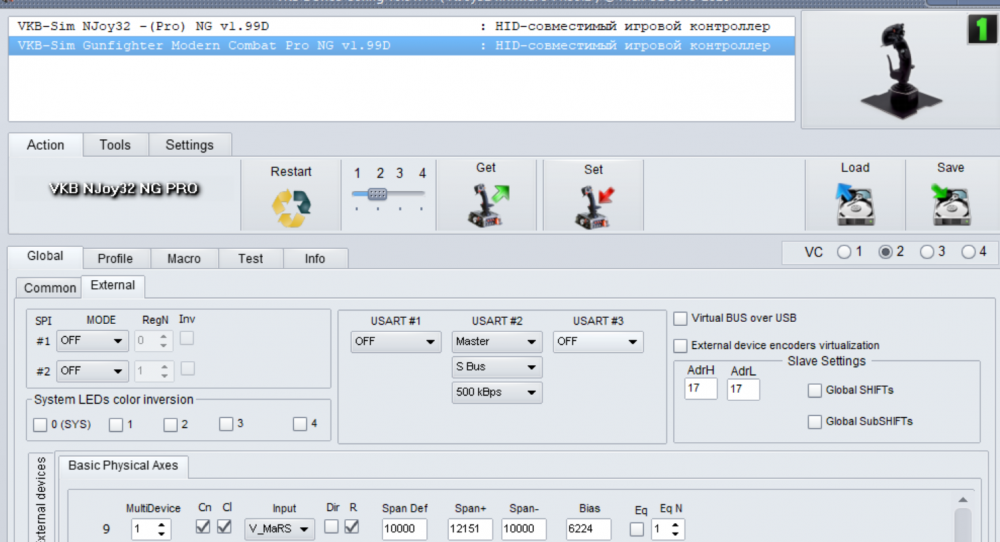The height and width of the screenshot is (542, 1000).
Task: Toggle LED 3 color inversion checkbox
Action: point(226,424)
